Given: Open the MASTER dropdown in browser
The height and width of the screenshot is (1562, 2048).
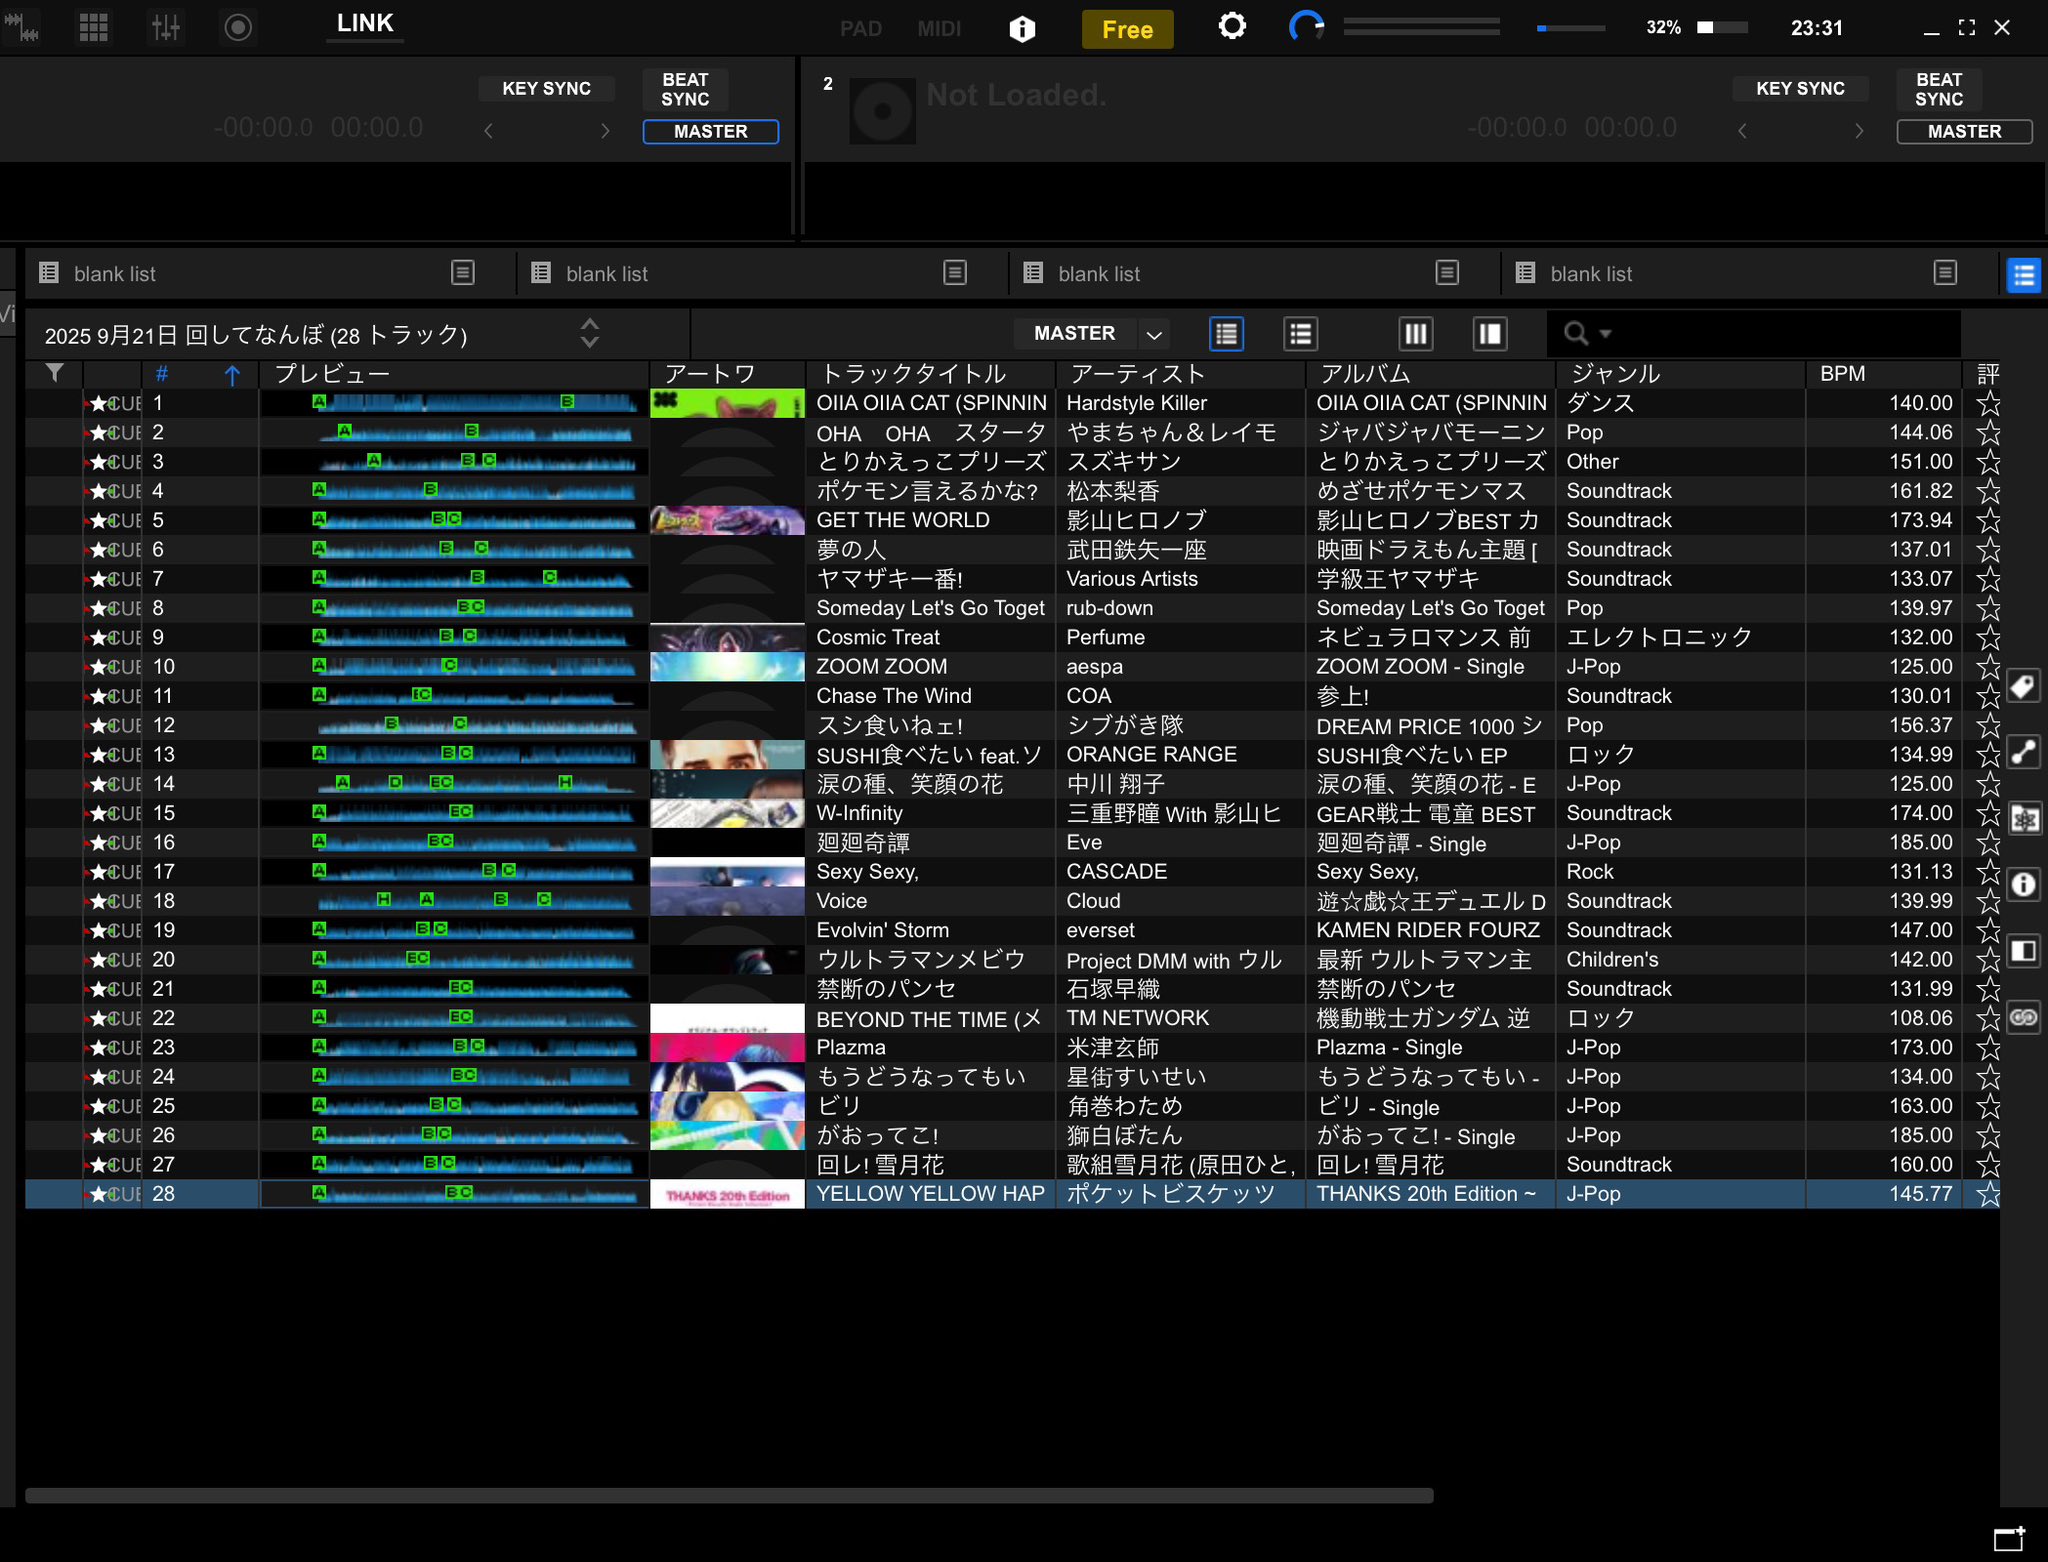Looking at the screenshot, I should pyautogui.click(x=1154, y=334).
